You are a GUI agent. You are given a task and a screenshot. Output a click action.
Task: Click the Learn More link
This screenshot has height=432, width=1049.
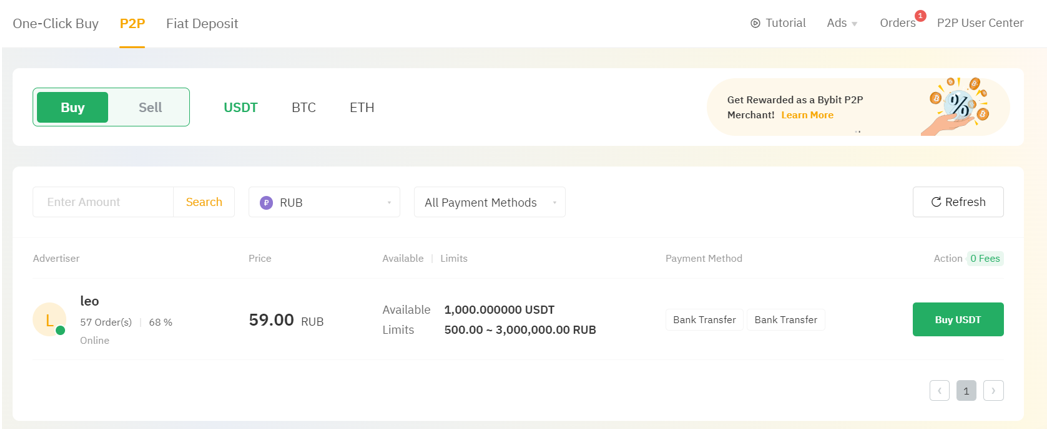click(x=807, y=115)
